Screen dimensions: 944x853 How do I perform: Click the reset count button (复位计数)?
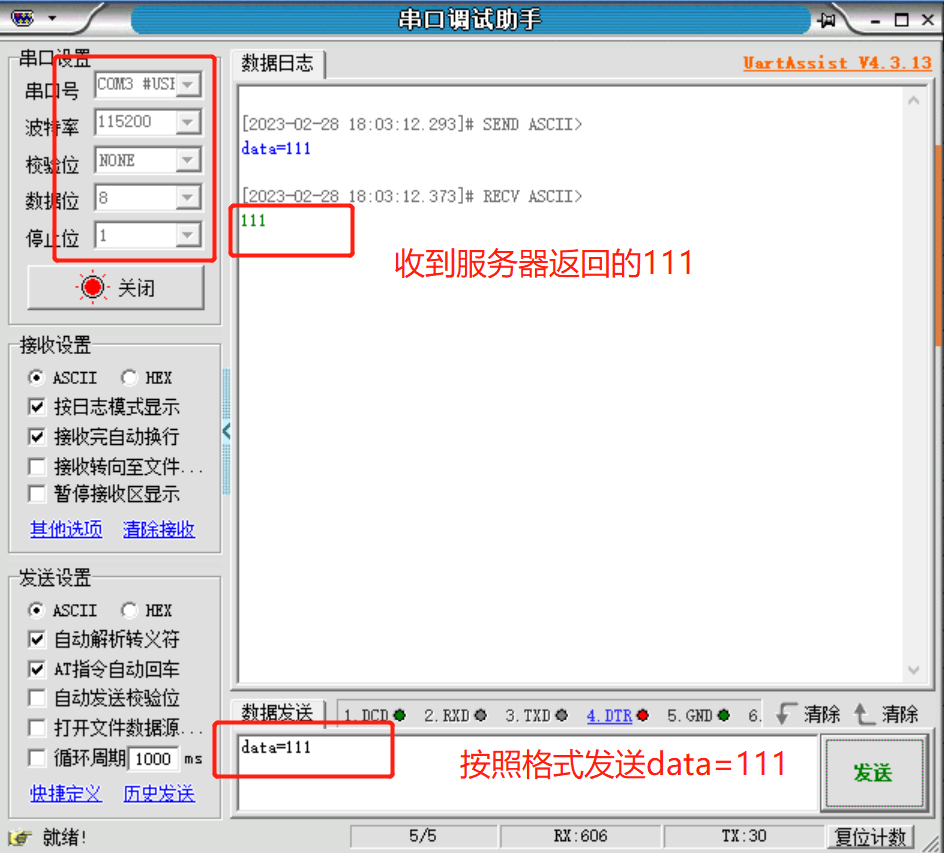(x=870, y=837)
